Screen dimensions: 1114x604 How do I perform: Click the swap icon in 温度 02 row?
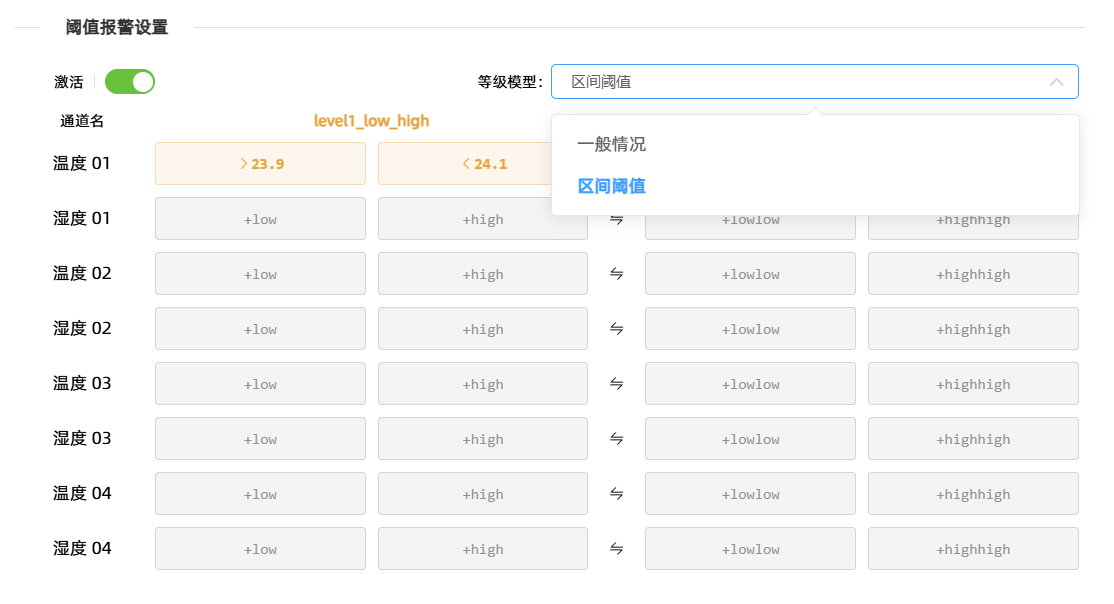616,274
